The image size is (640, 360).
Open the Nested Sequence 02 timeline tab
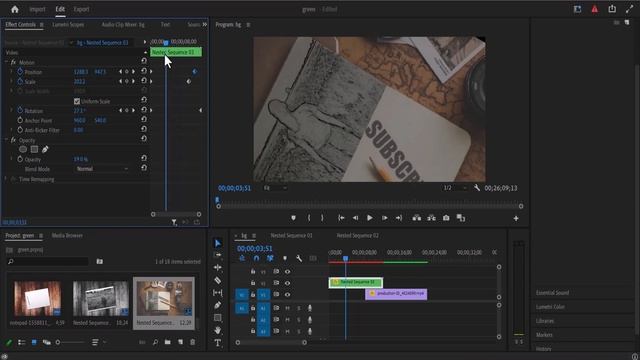[x=358, y=236]
